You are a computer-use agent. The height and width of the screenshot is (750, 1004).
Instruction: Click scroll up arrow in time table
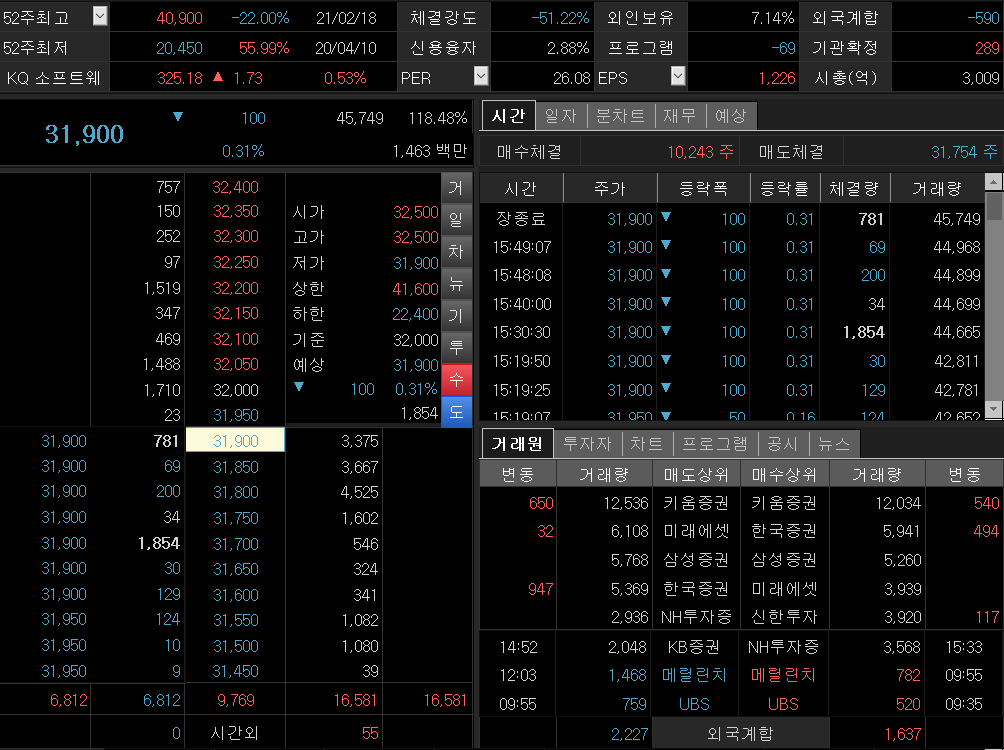coord(994,183)
